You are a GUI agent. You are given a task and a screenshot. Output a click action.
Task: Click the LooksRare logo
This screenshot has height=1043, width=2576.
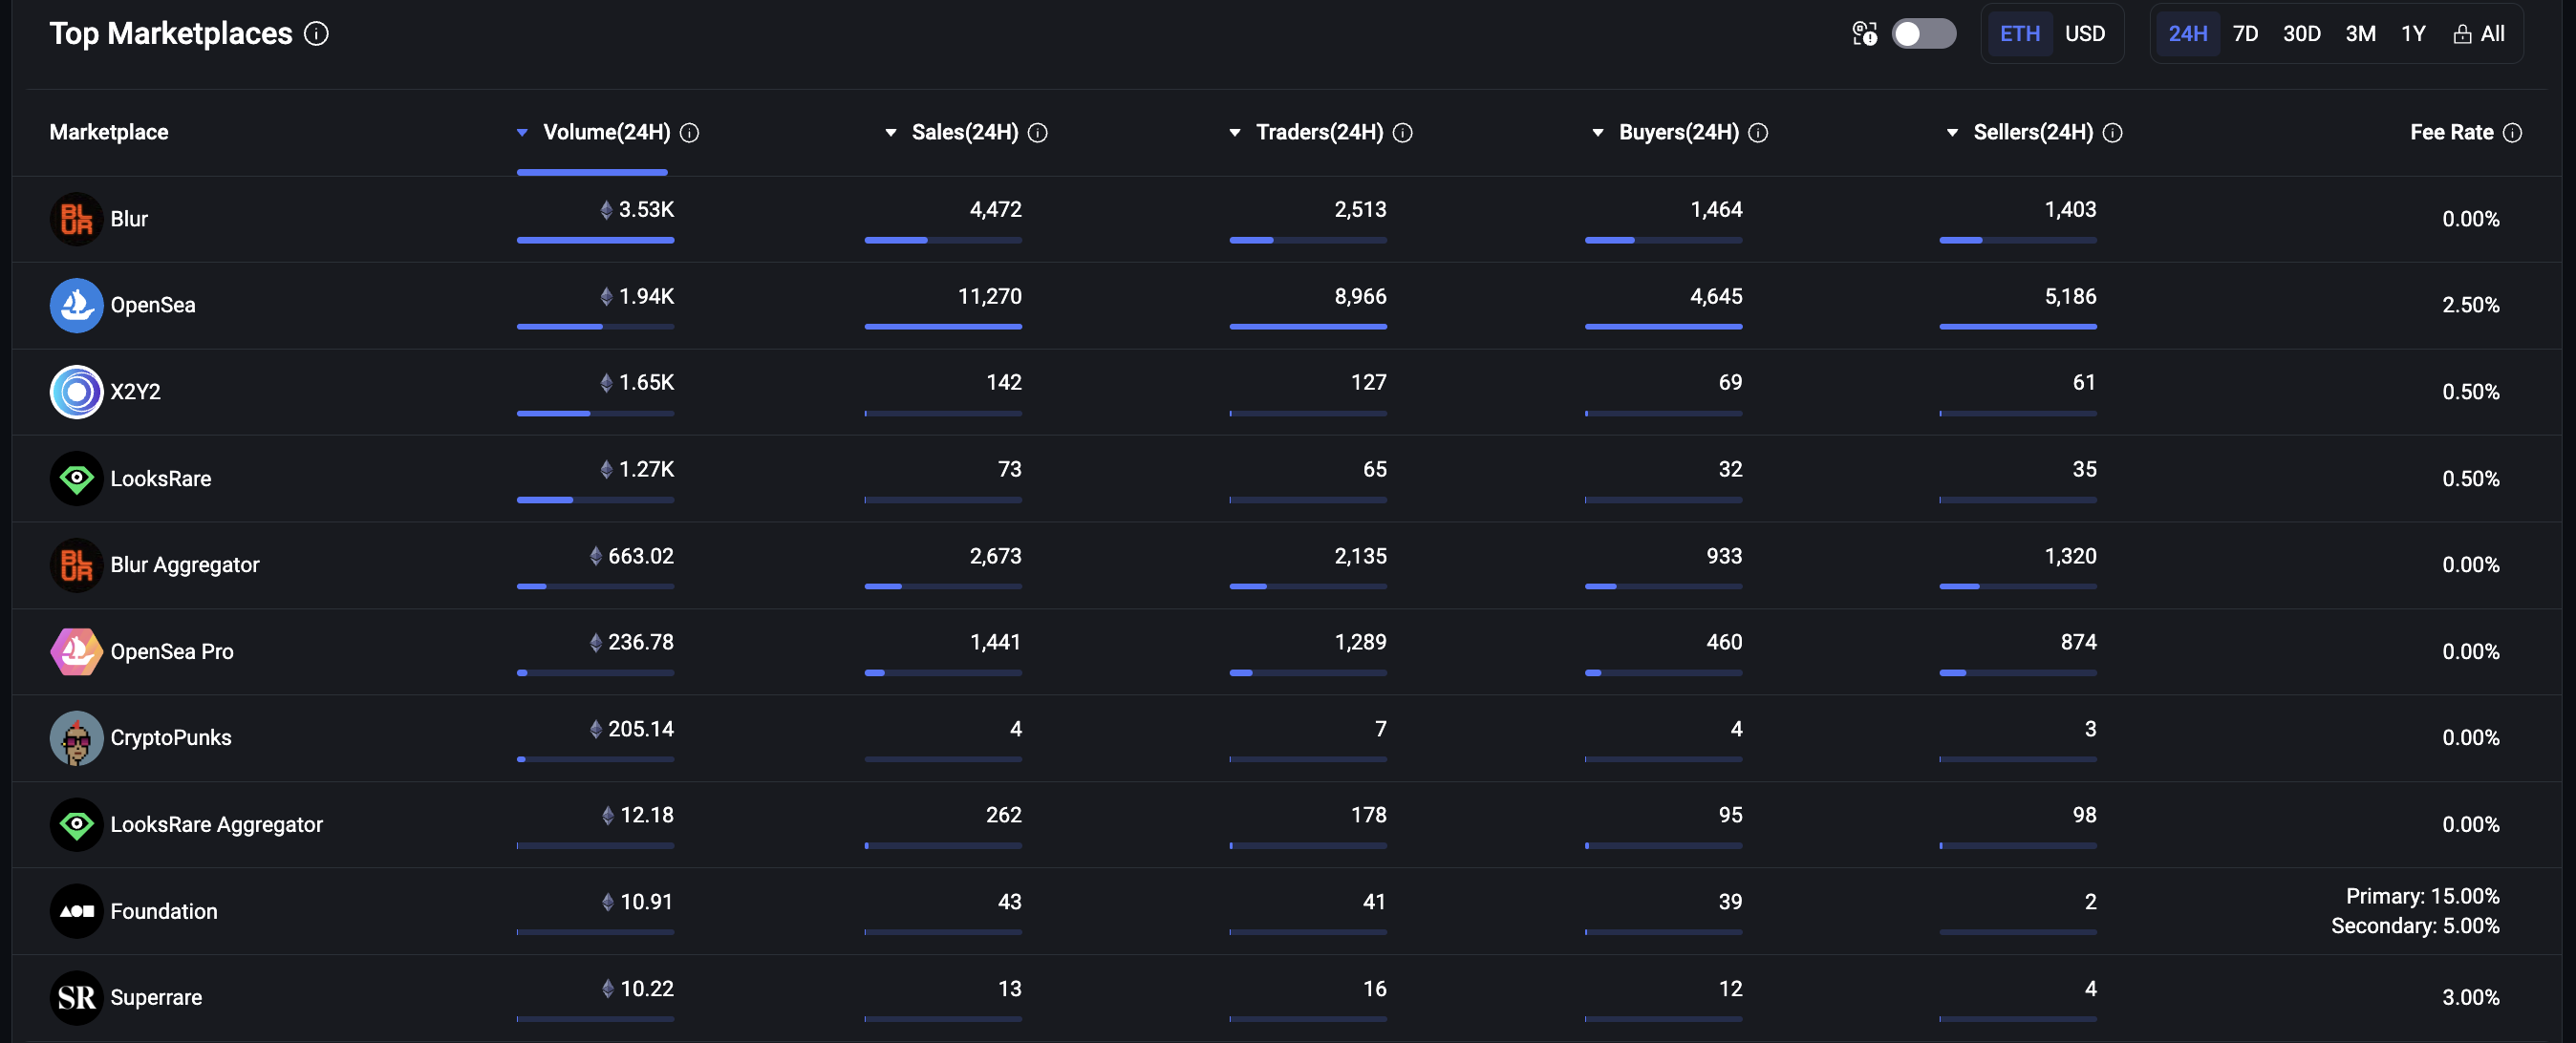coord(76,478)
